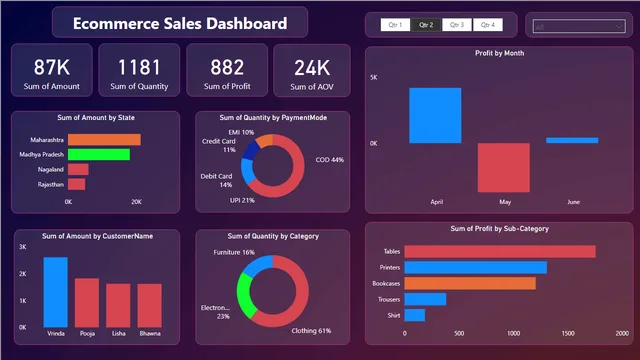Click the 'UPI 21%' label
Image resolution: width=640 pixels, height=360 pixels.
click(242, 200)
